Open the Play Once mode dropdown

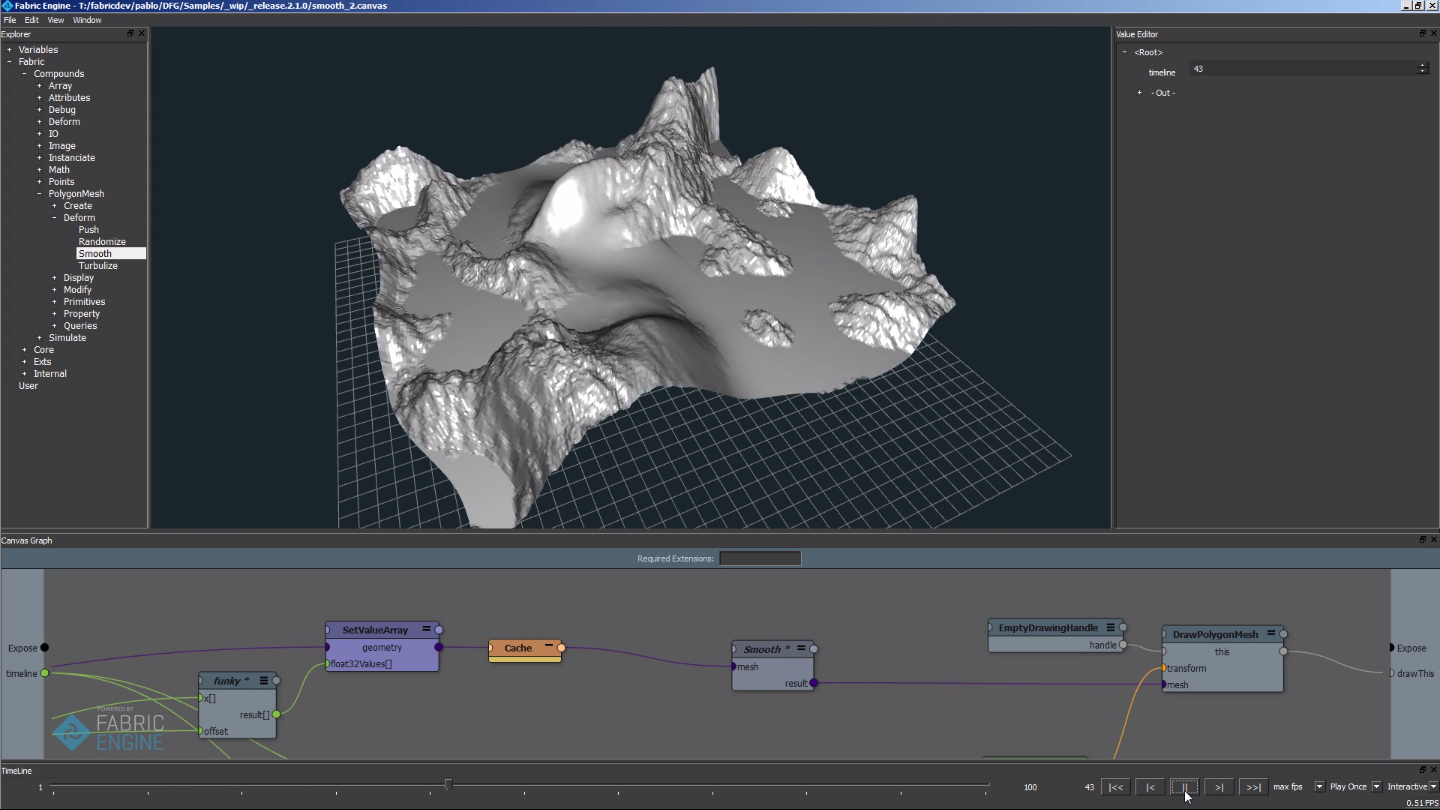pyautogui.click(x=1376, y=786)
